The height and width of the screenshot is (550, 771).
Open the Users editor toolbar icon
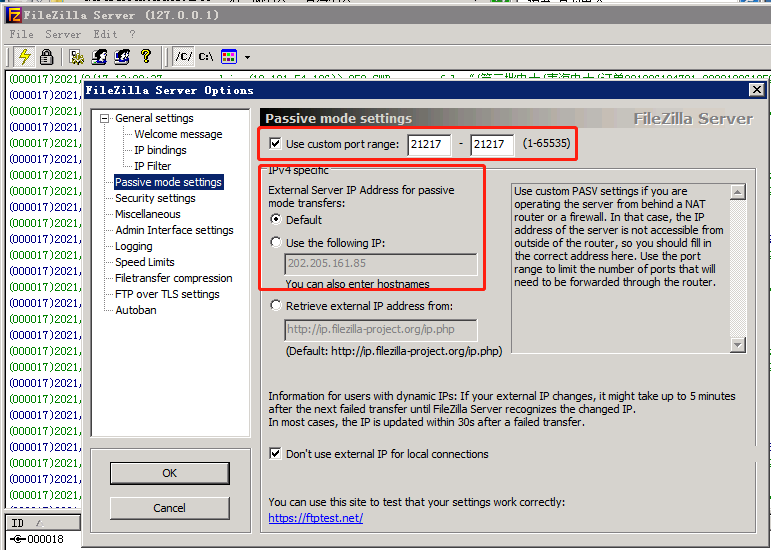point(99,57)
